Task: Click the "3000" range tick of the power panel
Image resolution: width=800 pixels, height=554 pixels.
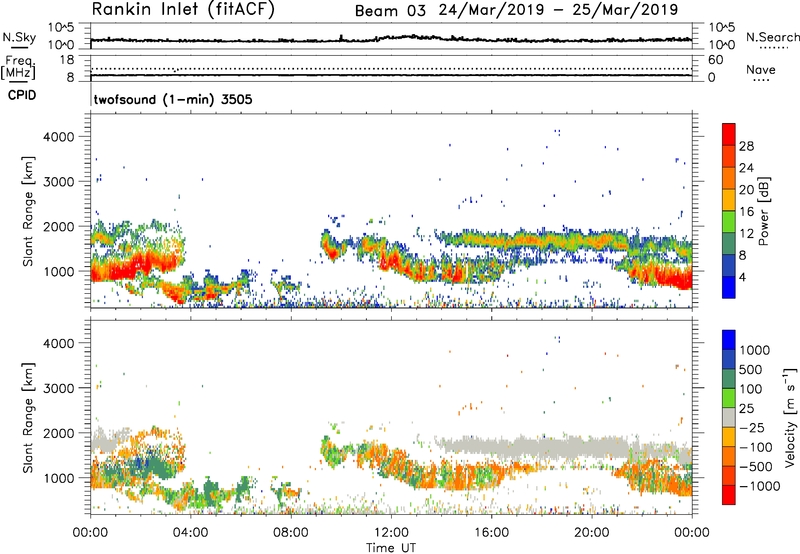Action: coord(59,182)
